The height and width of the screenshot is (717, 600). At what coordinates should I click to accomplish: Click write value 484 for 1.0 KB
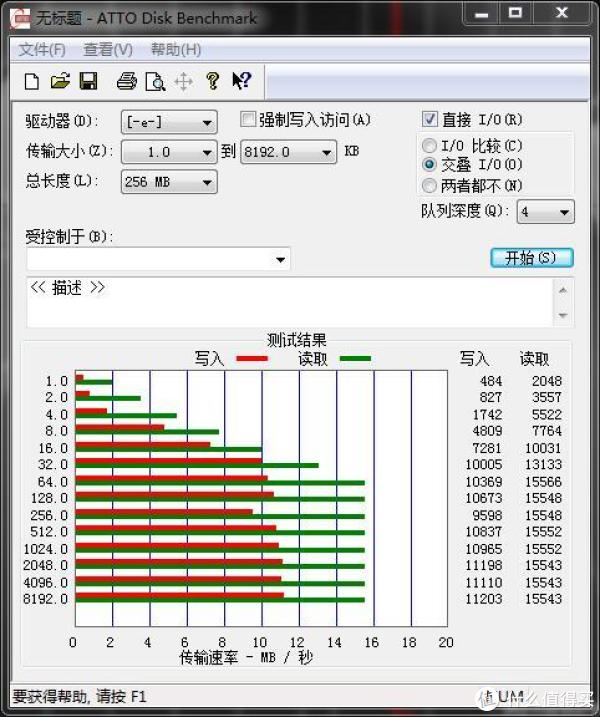[491, 380]
